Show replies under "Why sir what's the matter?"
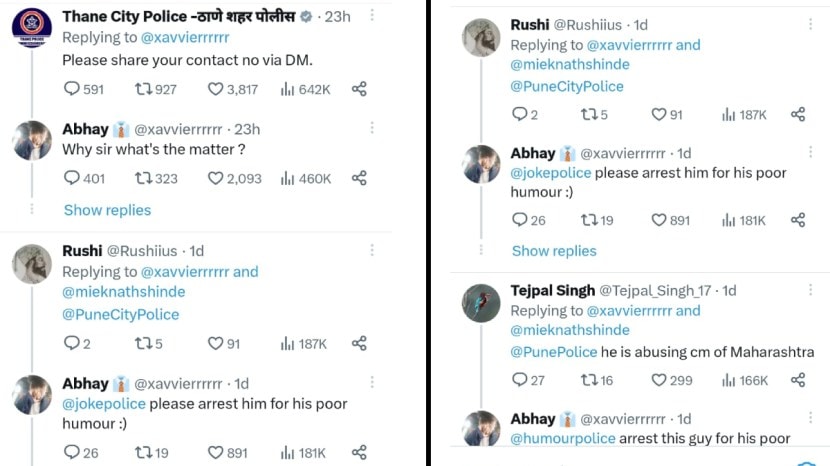This screenshot has width=830, height=466. [x=107, y=210]
